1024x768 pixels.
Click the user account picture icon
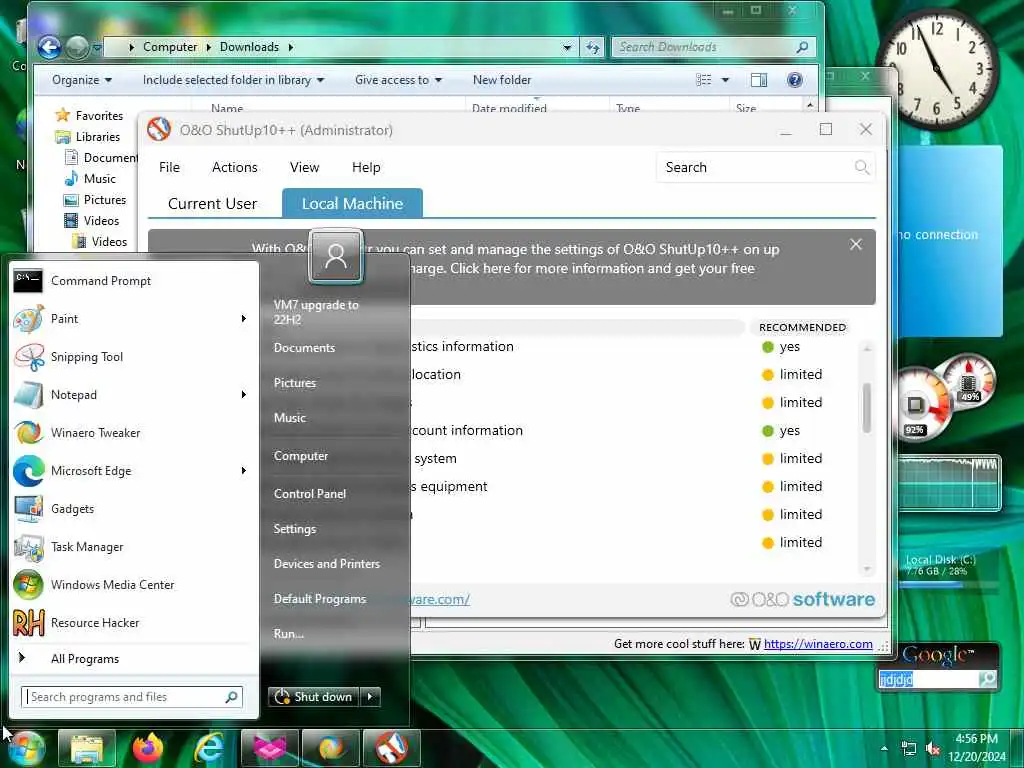[336, 256]
